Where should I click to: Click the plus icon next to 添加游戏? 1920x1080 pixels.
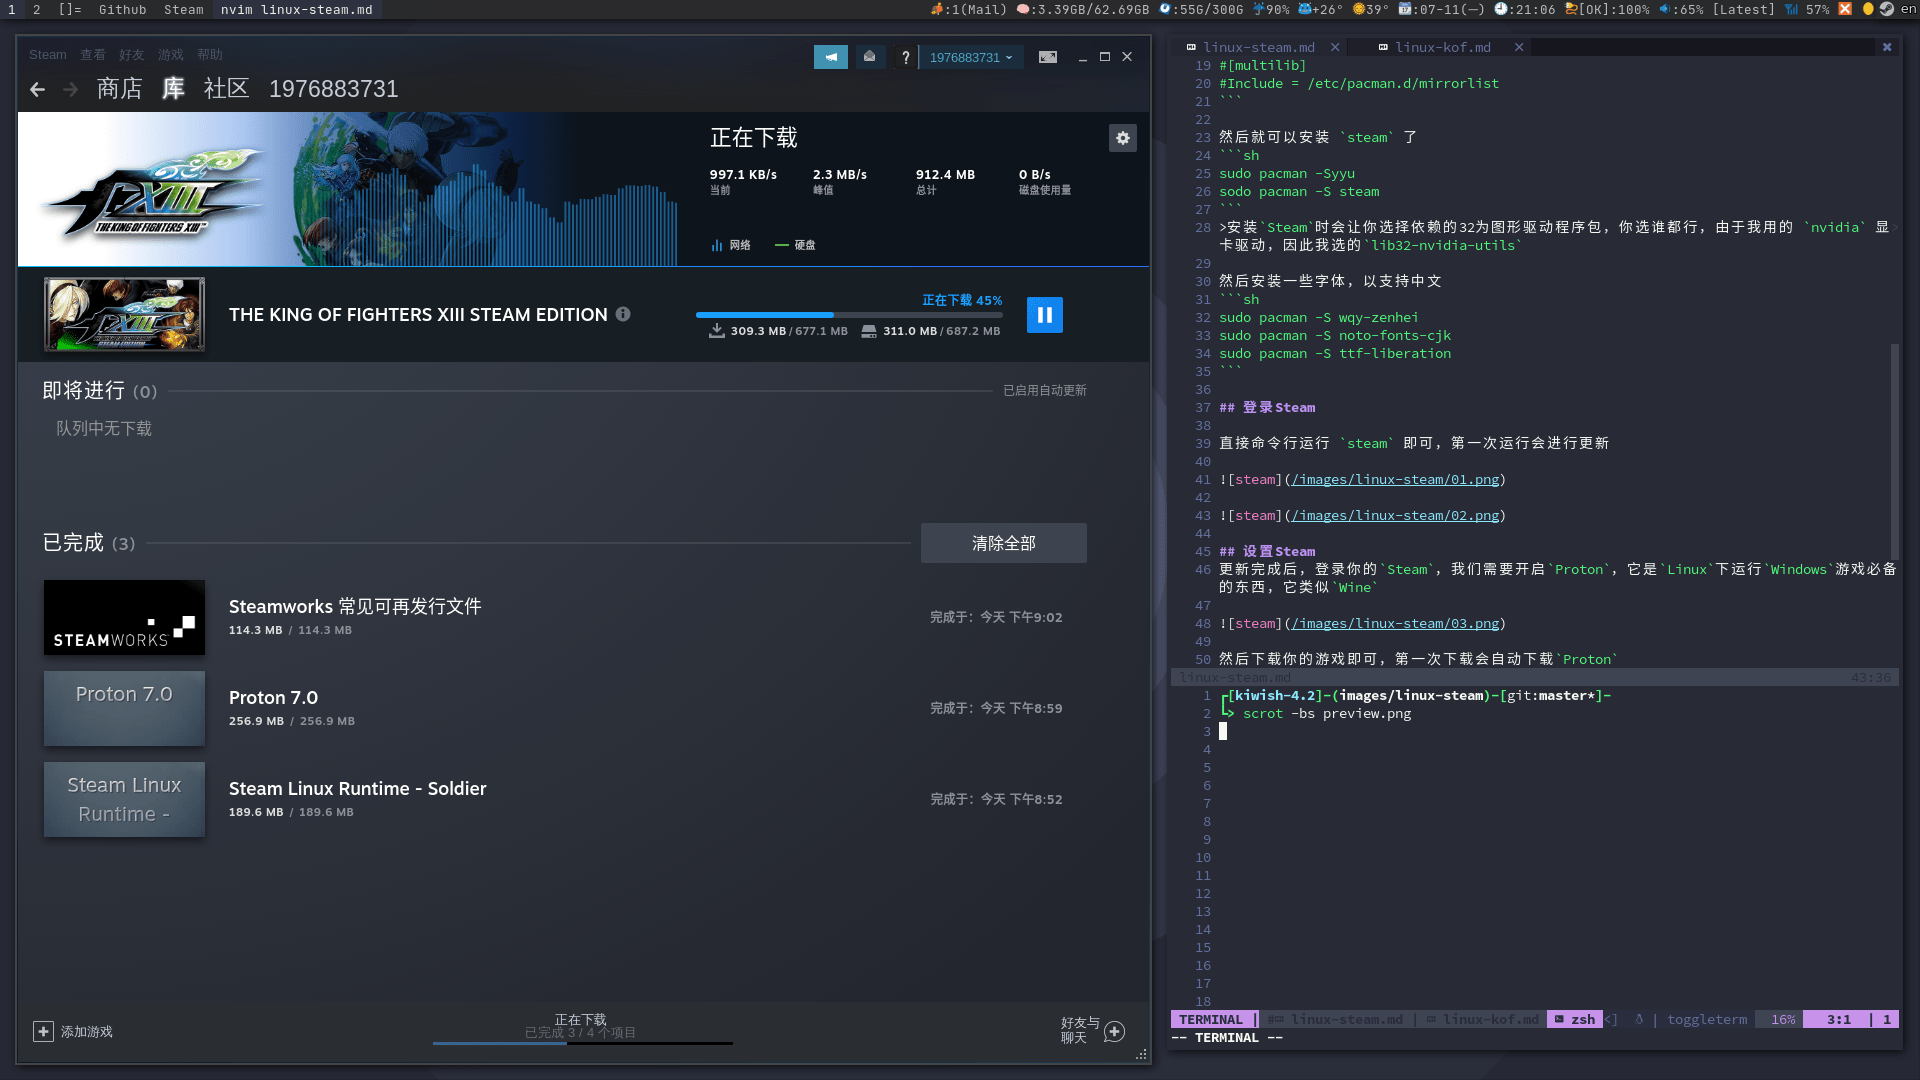(43, 1031)
